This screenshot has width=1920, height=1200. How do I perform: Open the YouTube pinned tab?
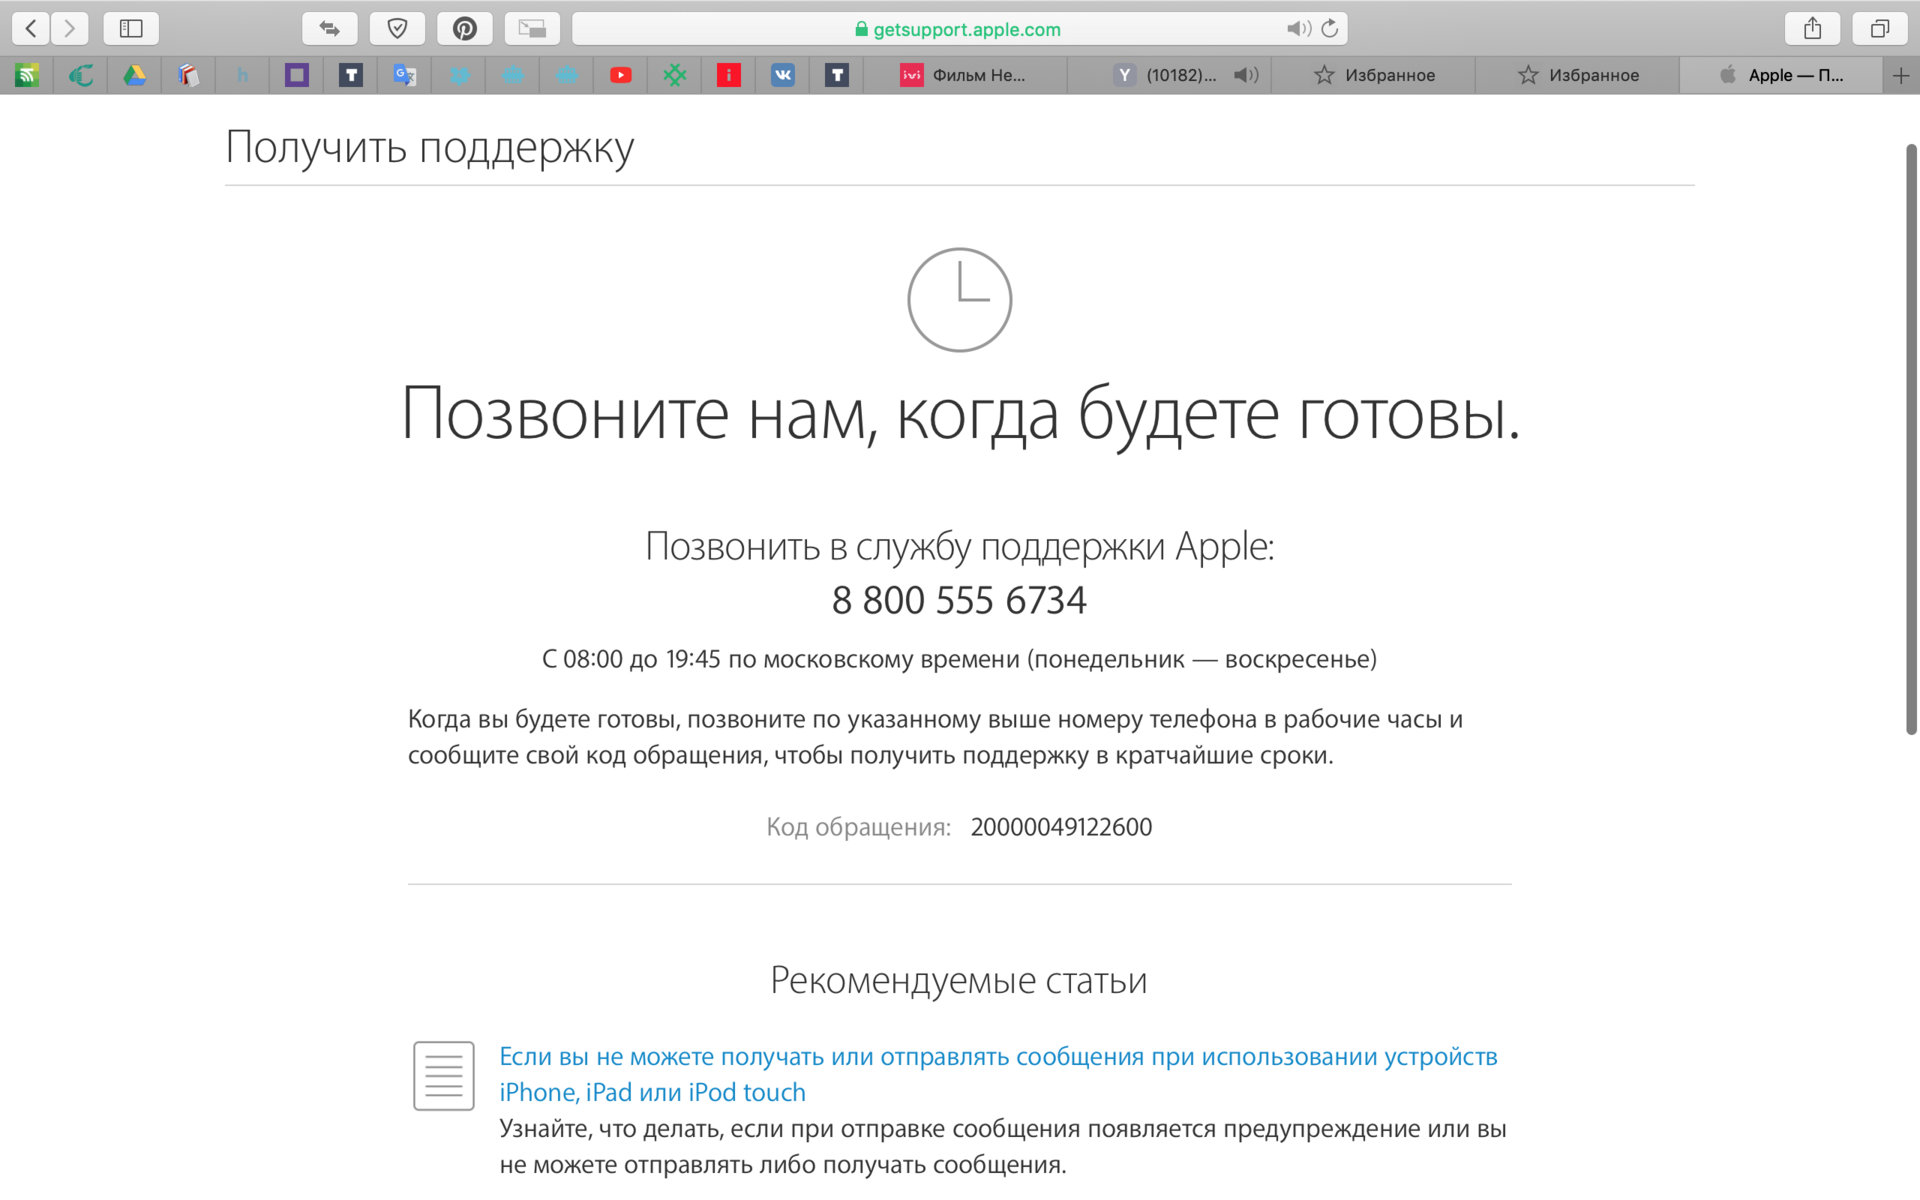pos(621,75)
